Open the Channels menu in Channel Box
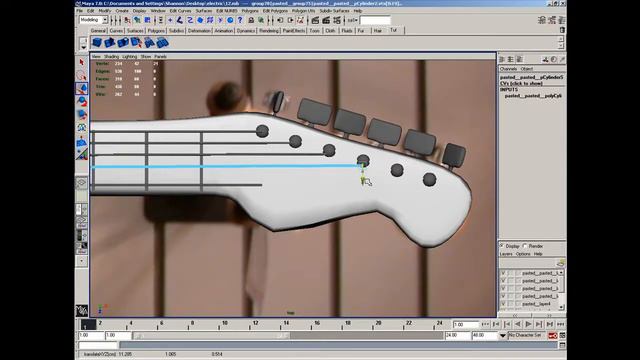The width and height of the screenshot is (640, 360). pos(508,69)
